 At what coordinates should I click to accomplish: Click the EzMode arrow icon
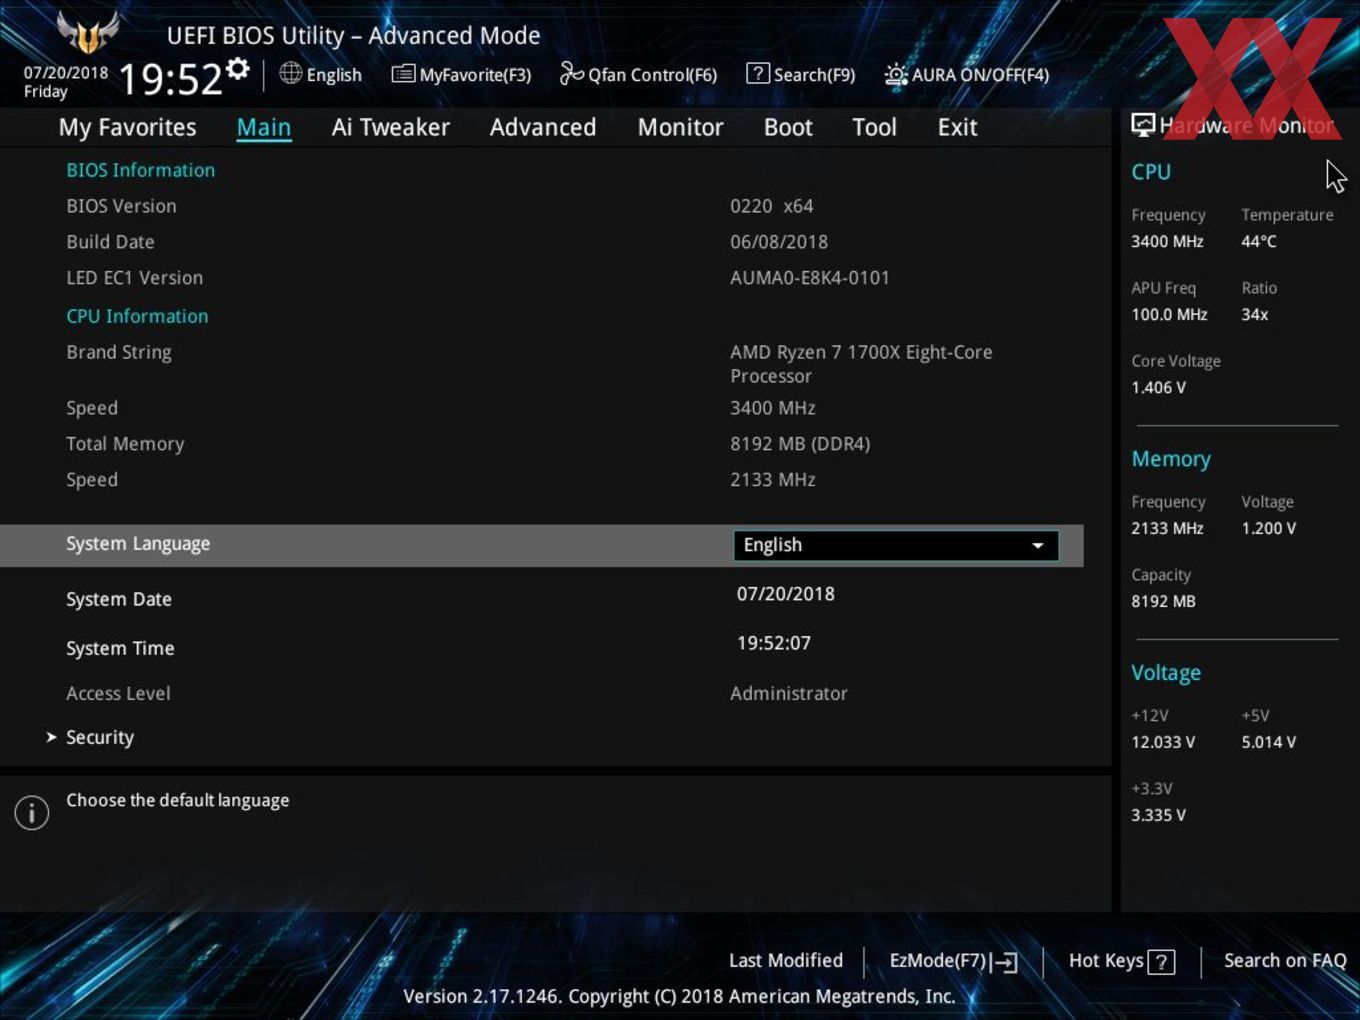[x=1004, y=962]
